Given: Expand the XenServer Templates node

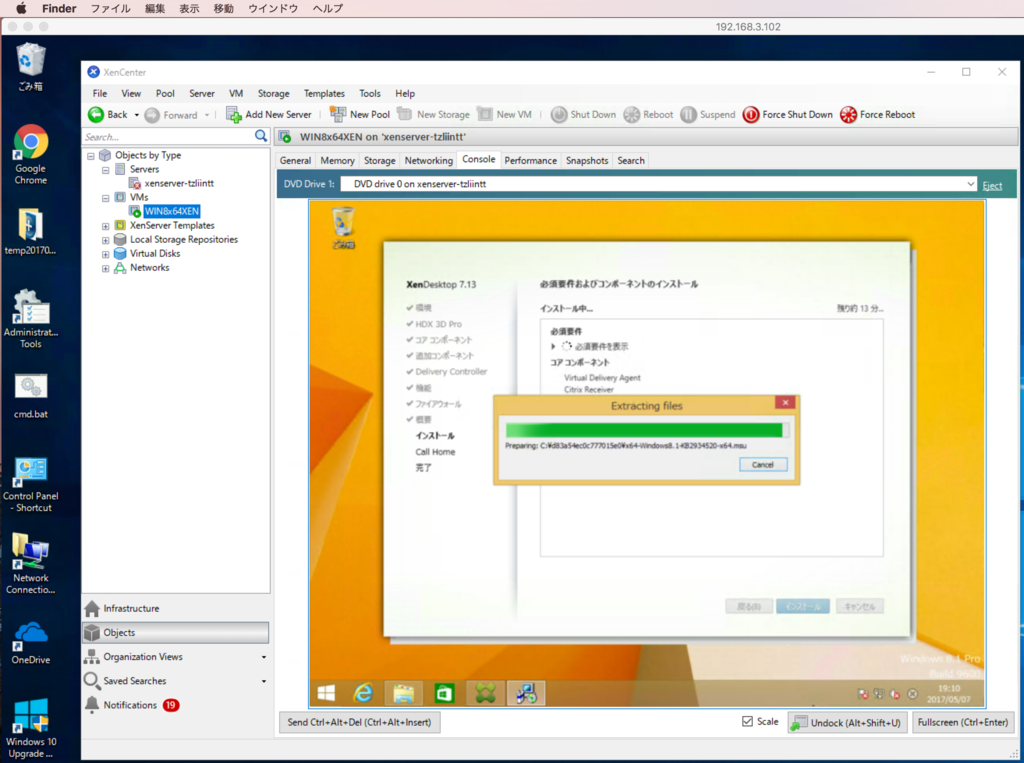Looking at the screenshot, I should (x=105, y=226).
